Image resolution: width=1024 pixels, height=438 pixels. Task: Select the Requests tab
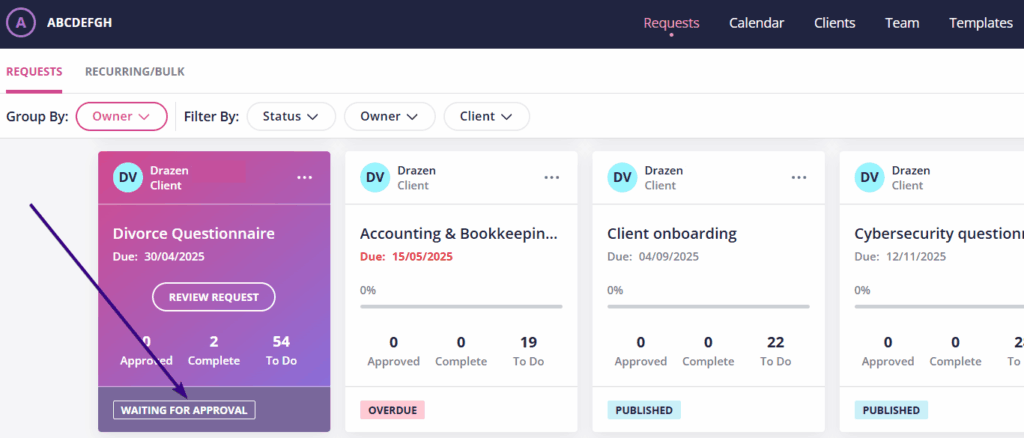click(x=34, y=72)
